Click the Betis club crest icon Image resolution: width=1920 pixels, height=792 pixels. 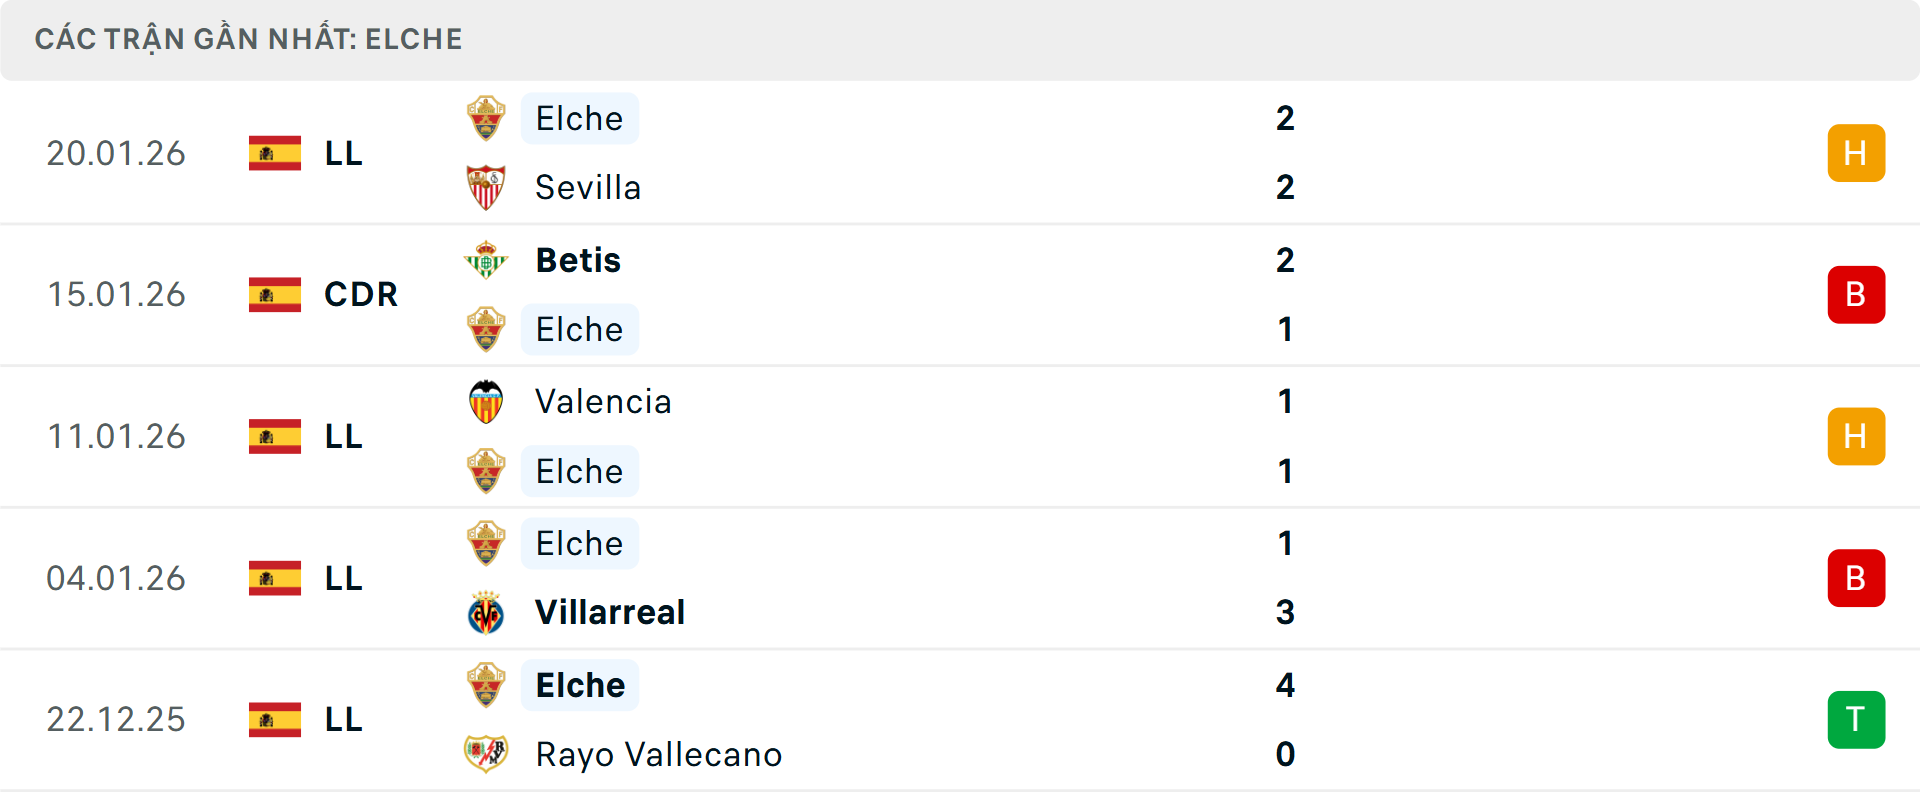tap(486, 260)
